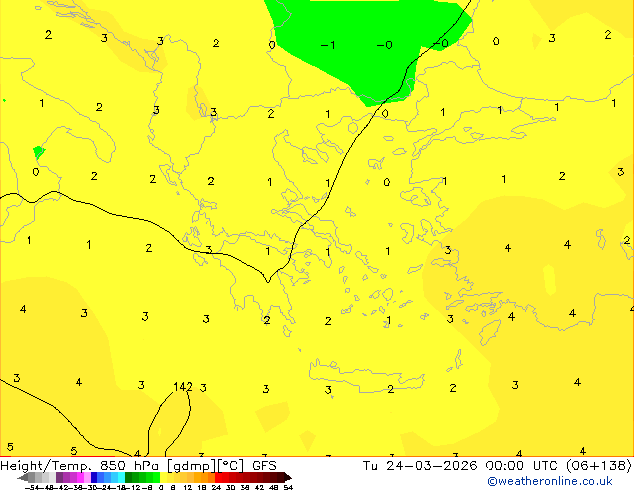This screenshot has height=490, width=634.
Task: Click the legend scale value 54
Action: [x=287, y=487]
